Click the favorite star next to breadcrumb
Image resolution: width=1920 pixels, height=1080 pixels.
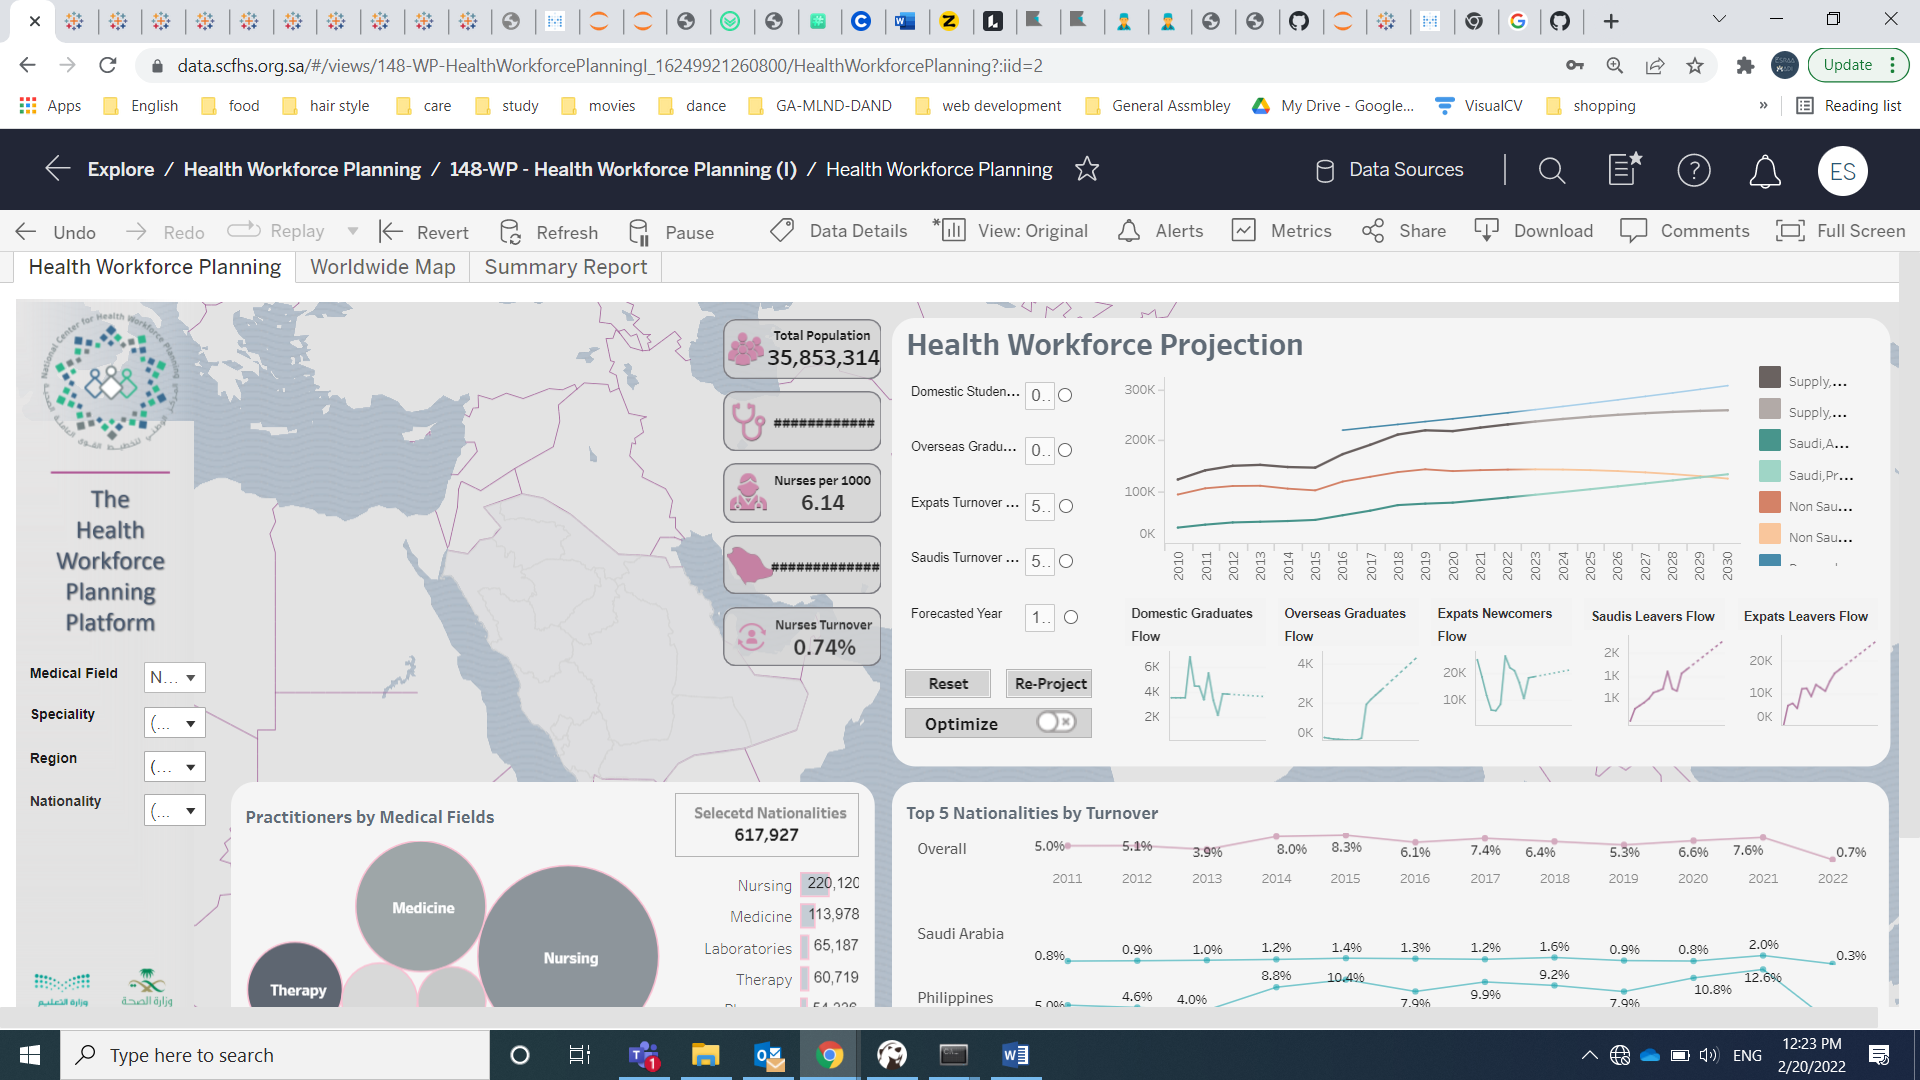click(1087, 169)
